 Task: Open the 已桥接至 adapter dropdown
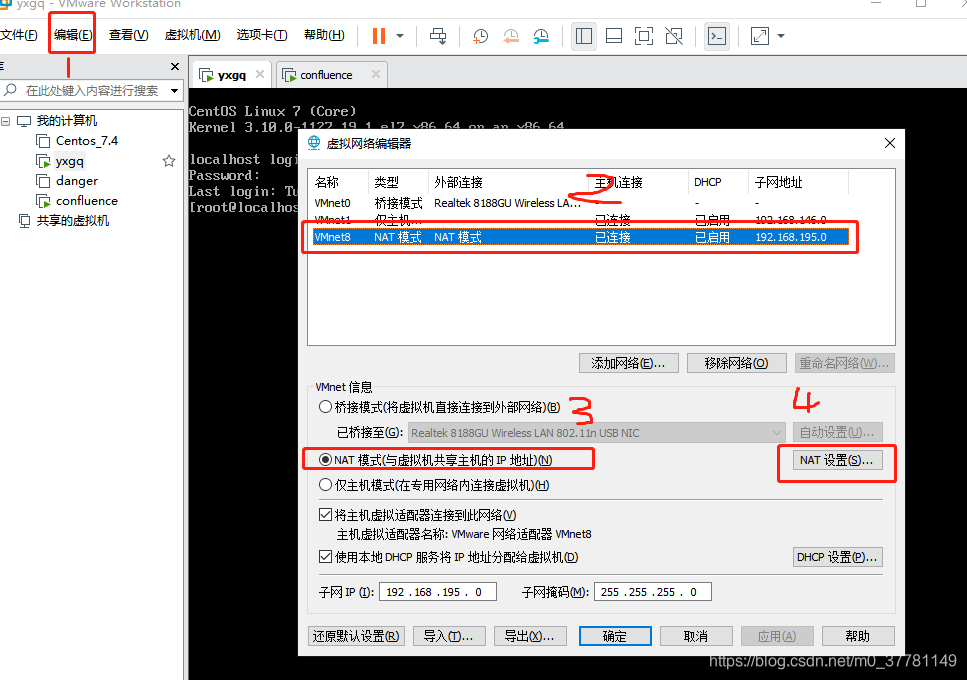tap(596, 433)
